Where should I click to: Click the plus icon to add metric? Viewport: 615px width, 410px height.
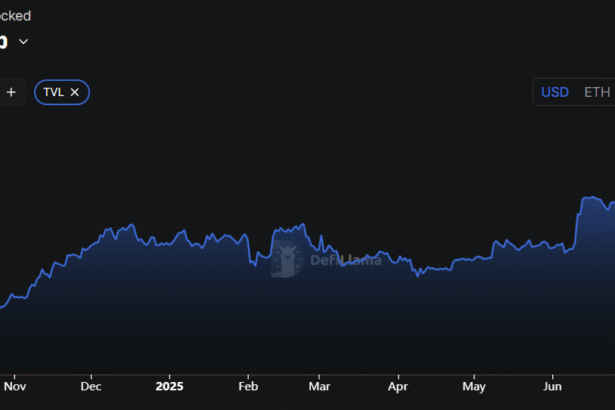tap(11, 92)
